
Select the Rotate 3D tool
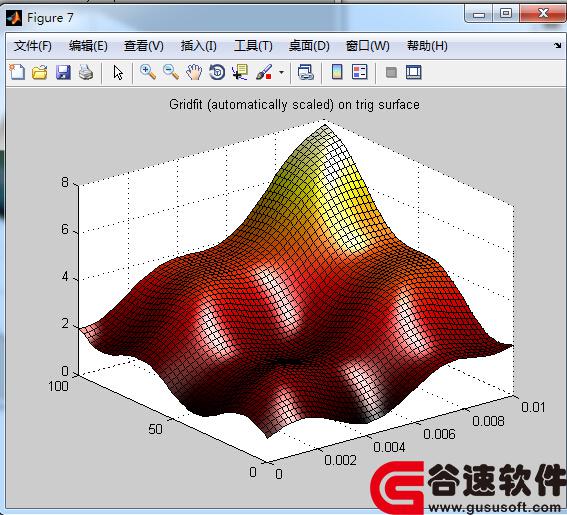tap(217, 72)
